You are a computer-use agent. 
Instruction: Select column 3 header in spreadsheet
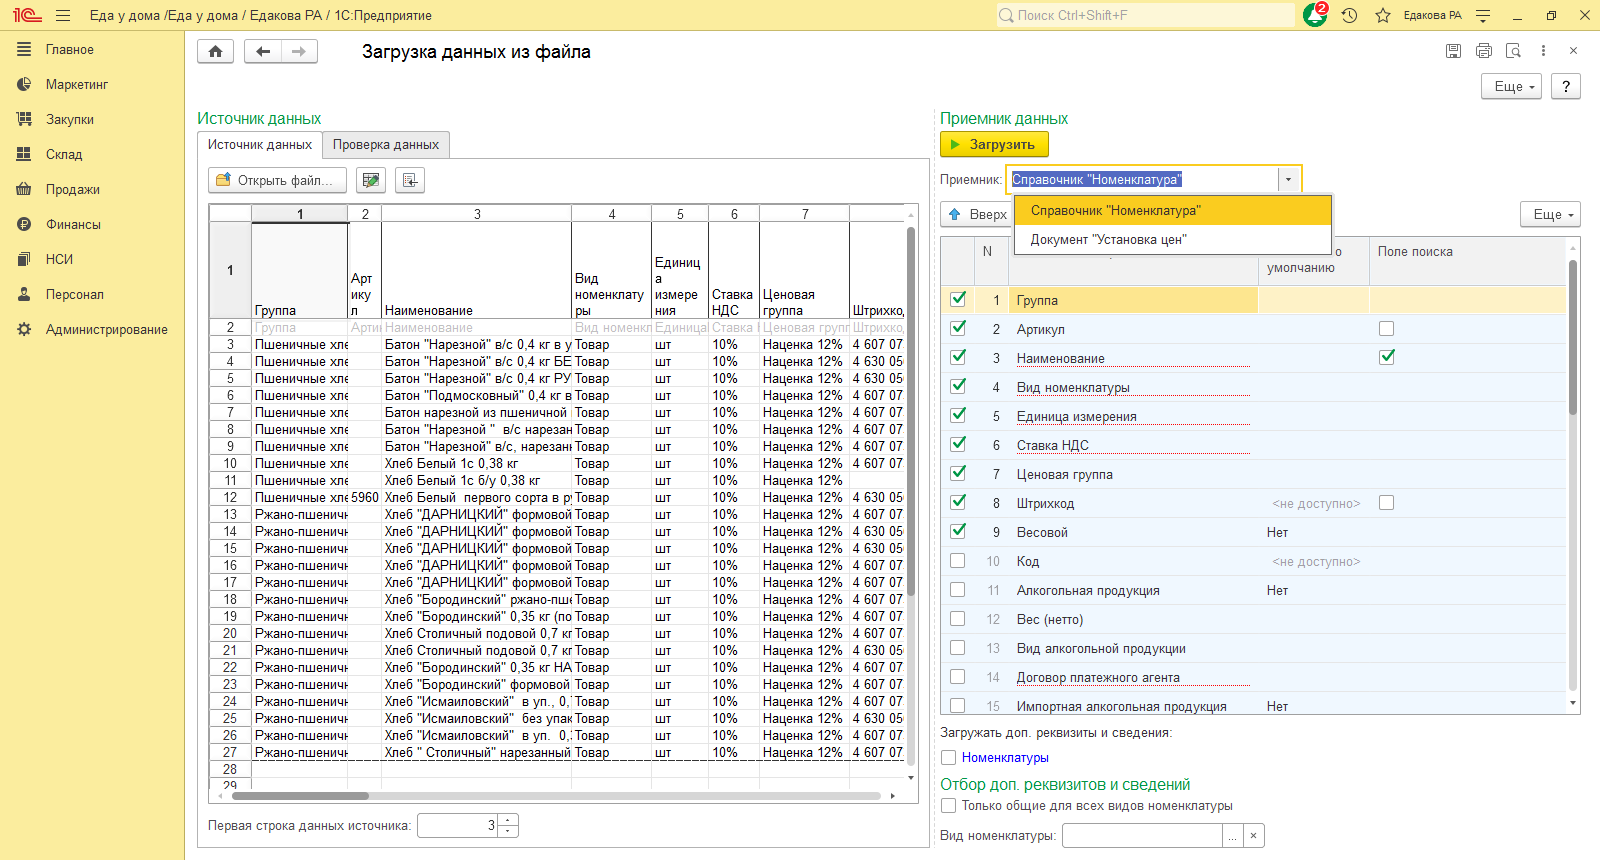pos(477,213)
